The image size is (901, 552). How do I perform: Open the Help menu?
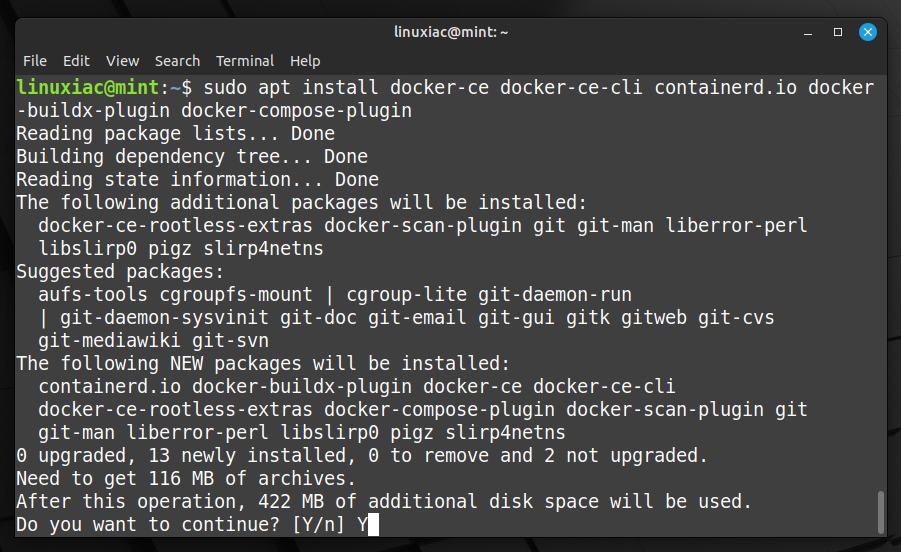(x=305, y=61)
